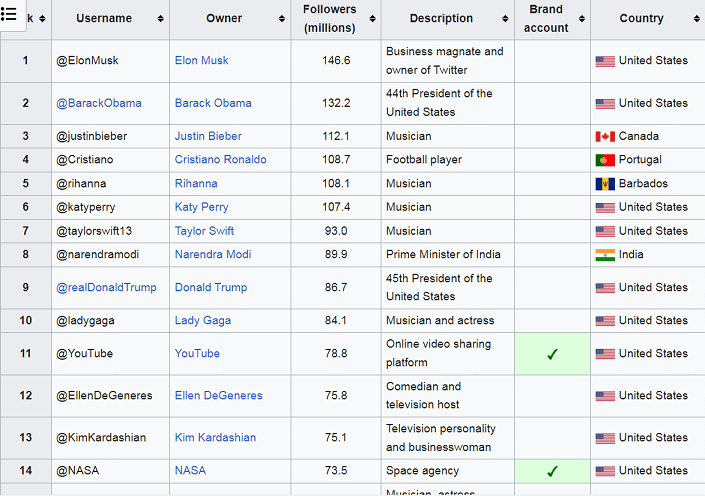The image size is (705, 496).
Task: Select the 146.6 followers value
Action: click(336, 60)
